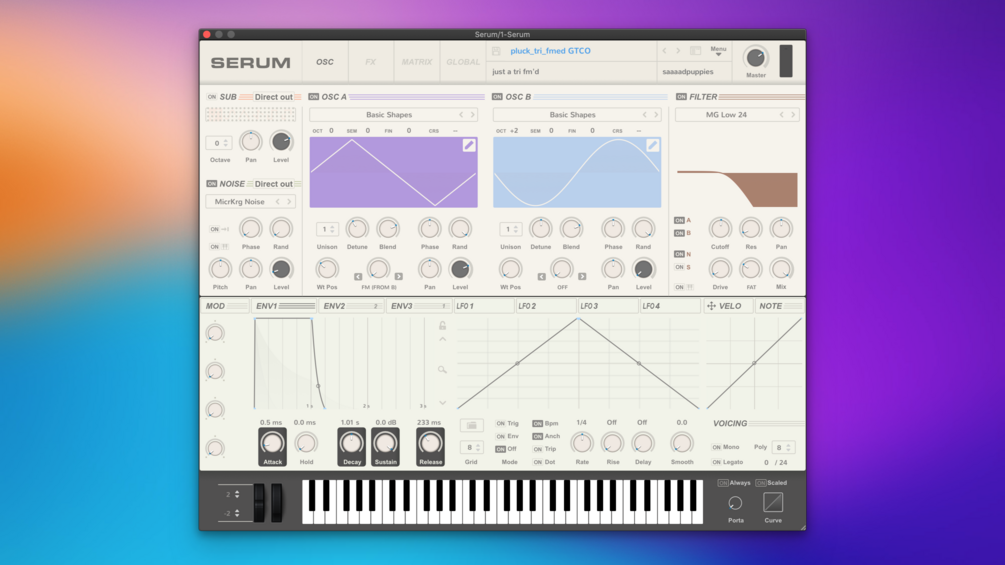The height and width of the screenshot is (565, 1005).
Task: Toggle the envelope lock icon
Action: click(442, 325)
